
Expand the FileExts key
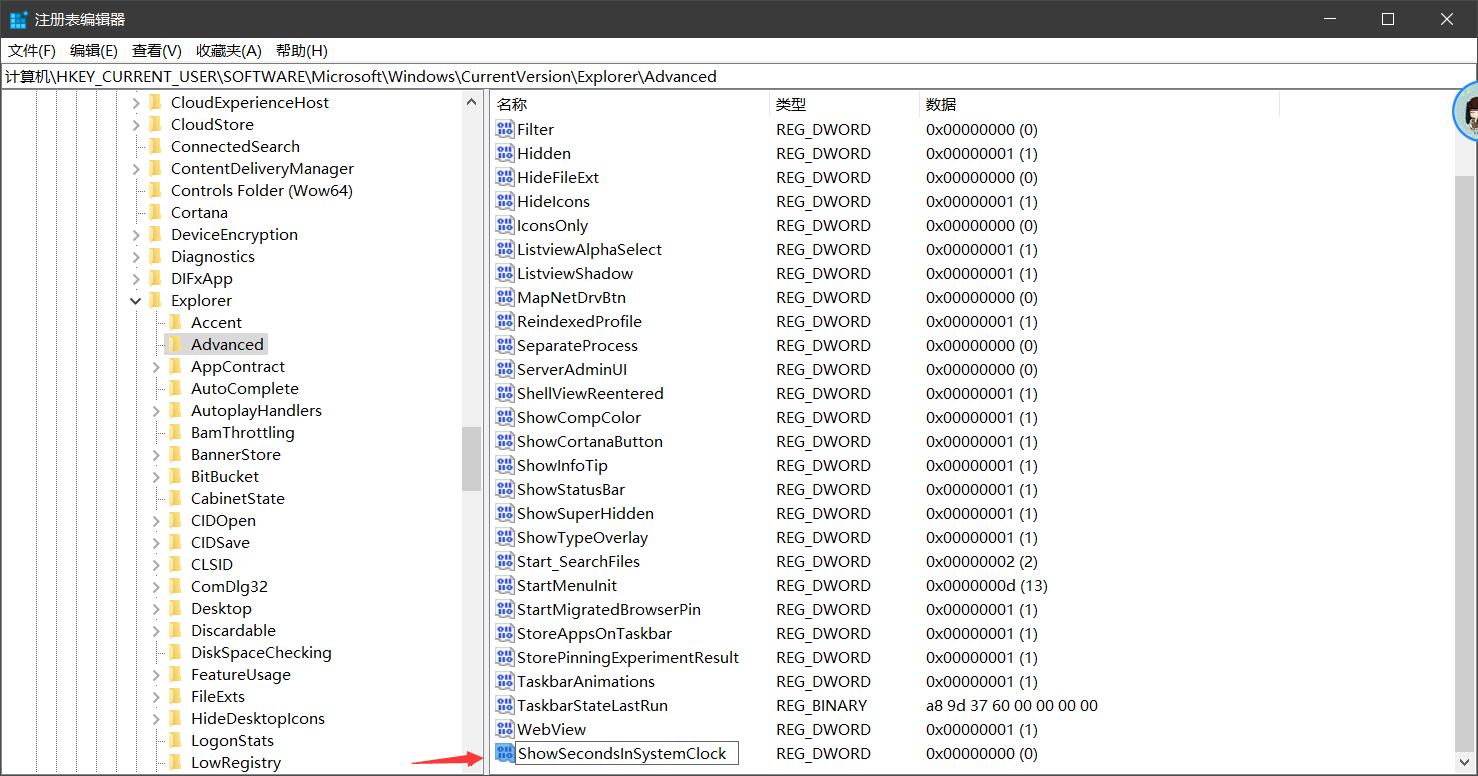(157, 697)
